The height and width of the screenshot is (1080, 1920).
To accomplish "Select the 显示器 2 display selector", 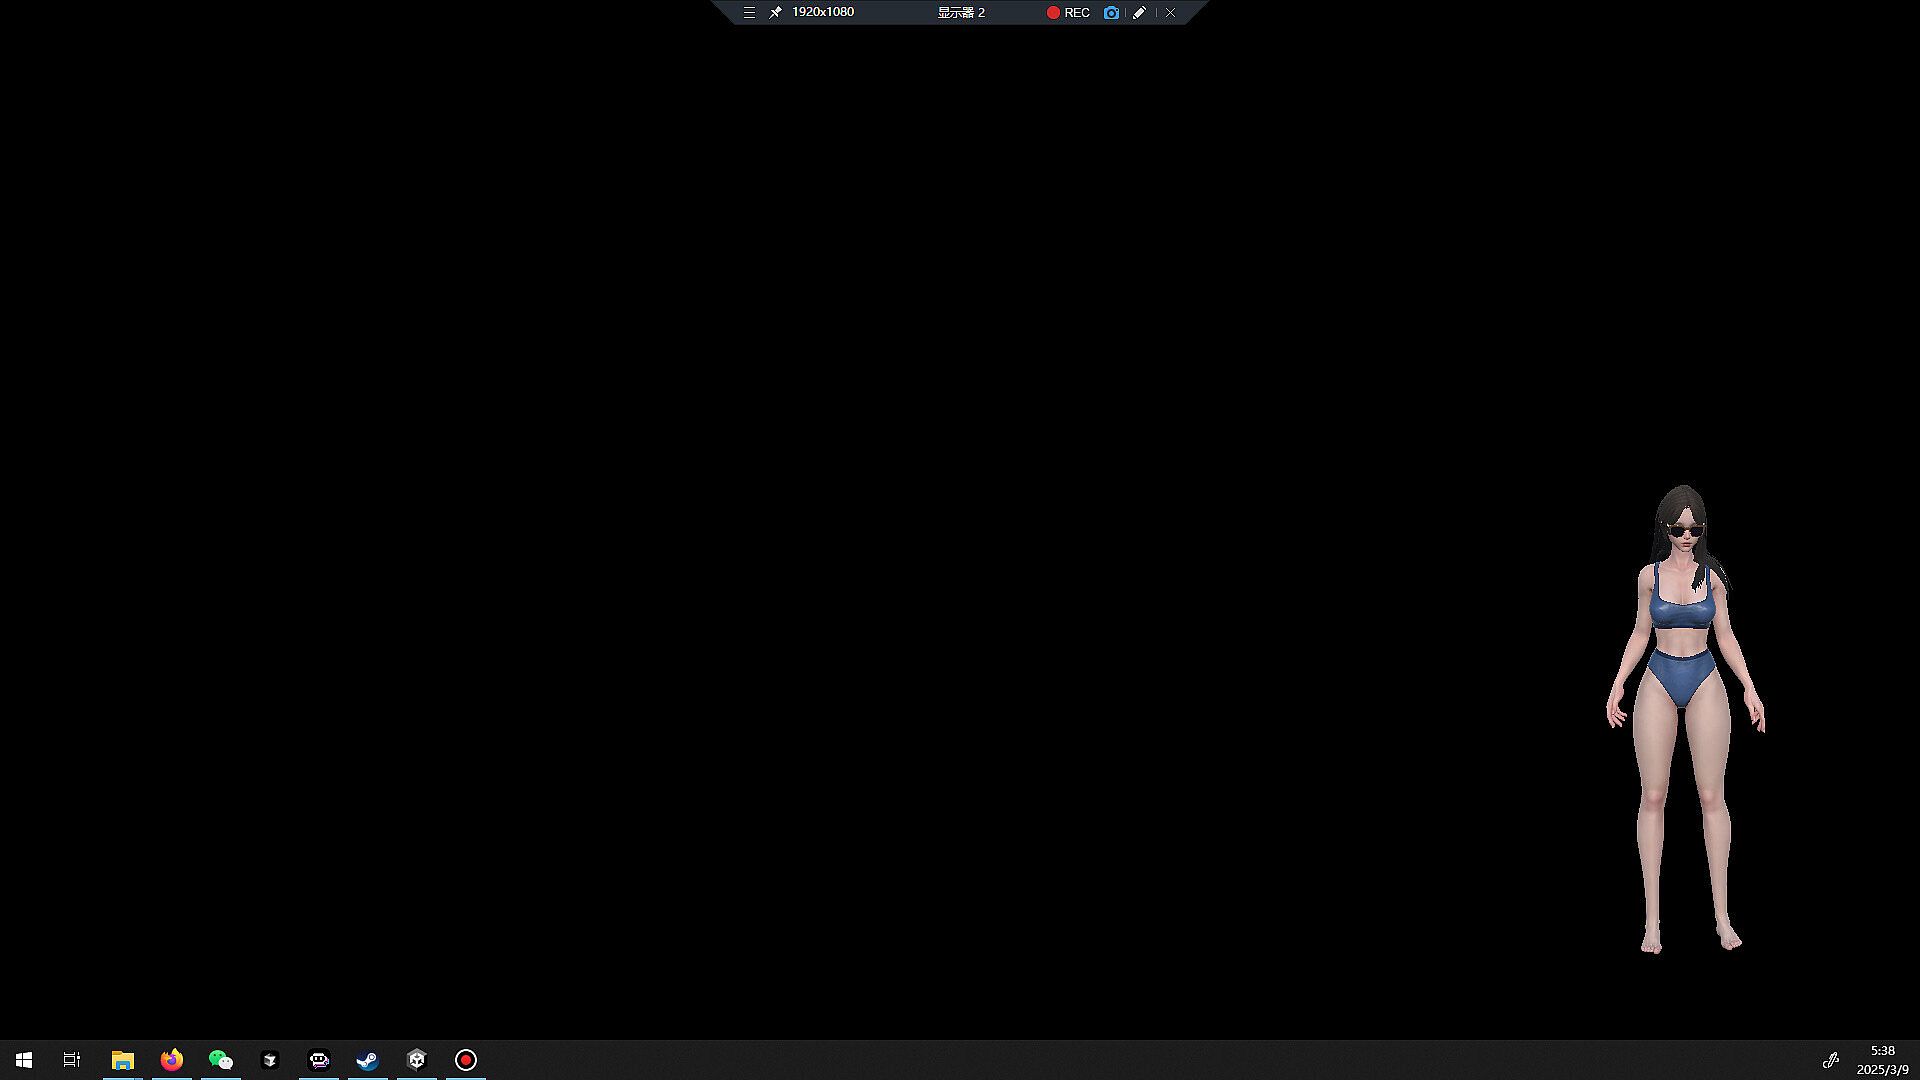I will click(961, 13).
